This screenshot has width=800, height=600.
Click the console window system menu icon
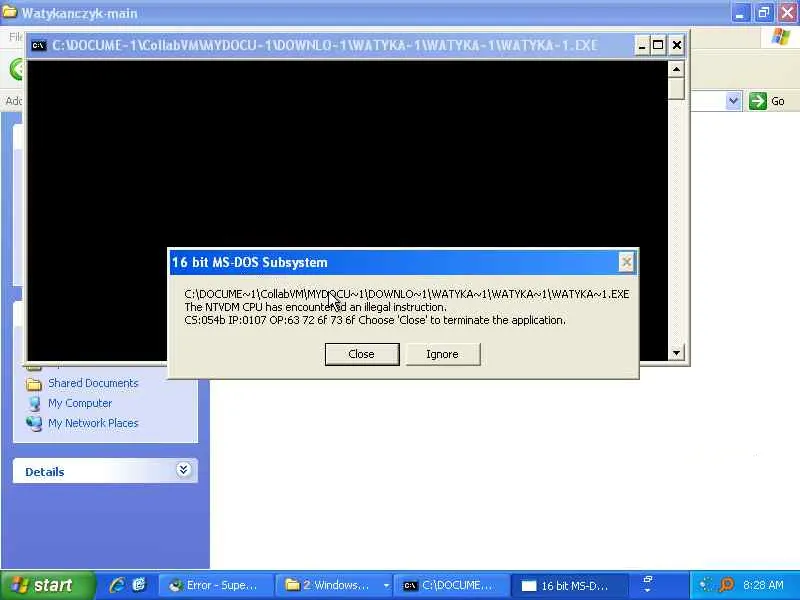click(x=39, y=46)
